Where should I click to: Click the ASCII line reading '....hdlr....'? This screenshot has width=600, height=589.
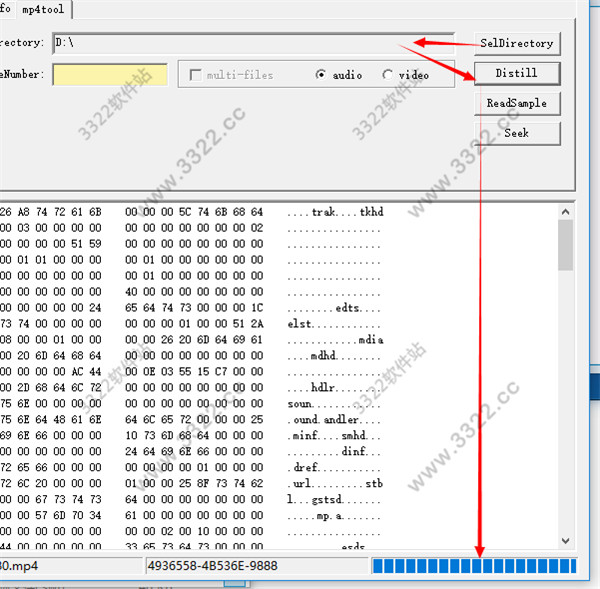[x=334, y=388]
